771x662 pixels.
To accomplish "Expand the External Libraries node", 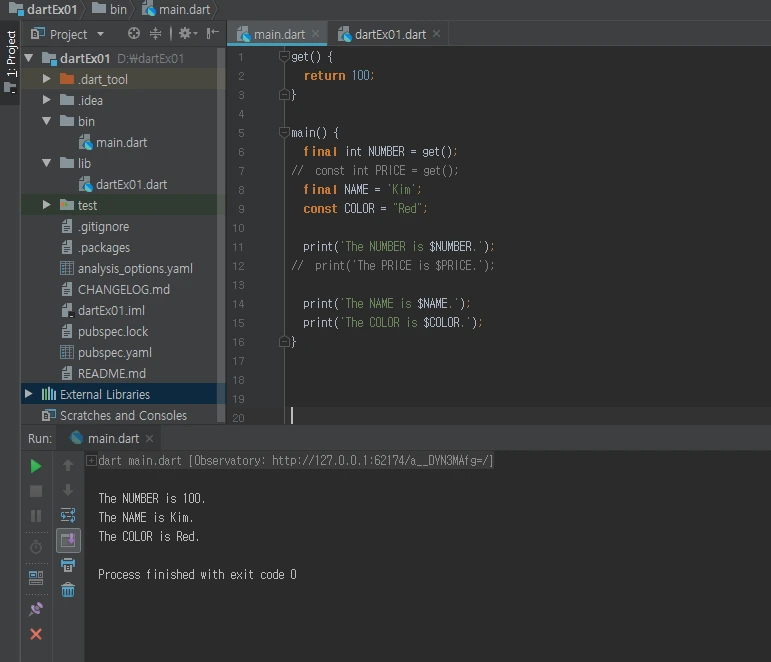I will click(x=28, y=394).
